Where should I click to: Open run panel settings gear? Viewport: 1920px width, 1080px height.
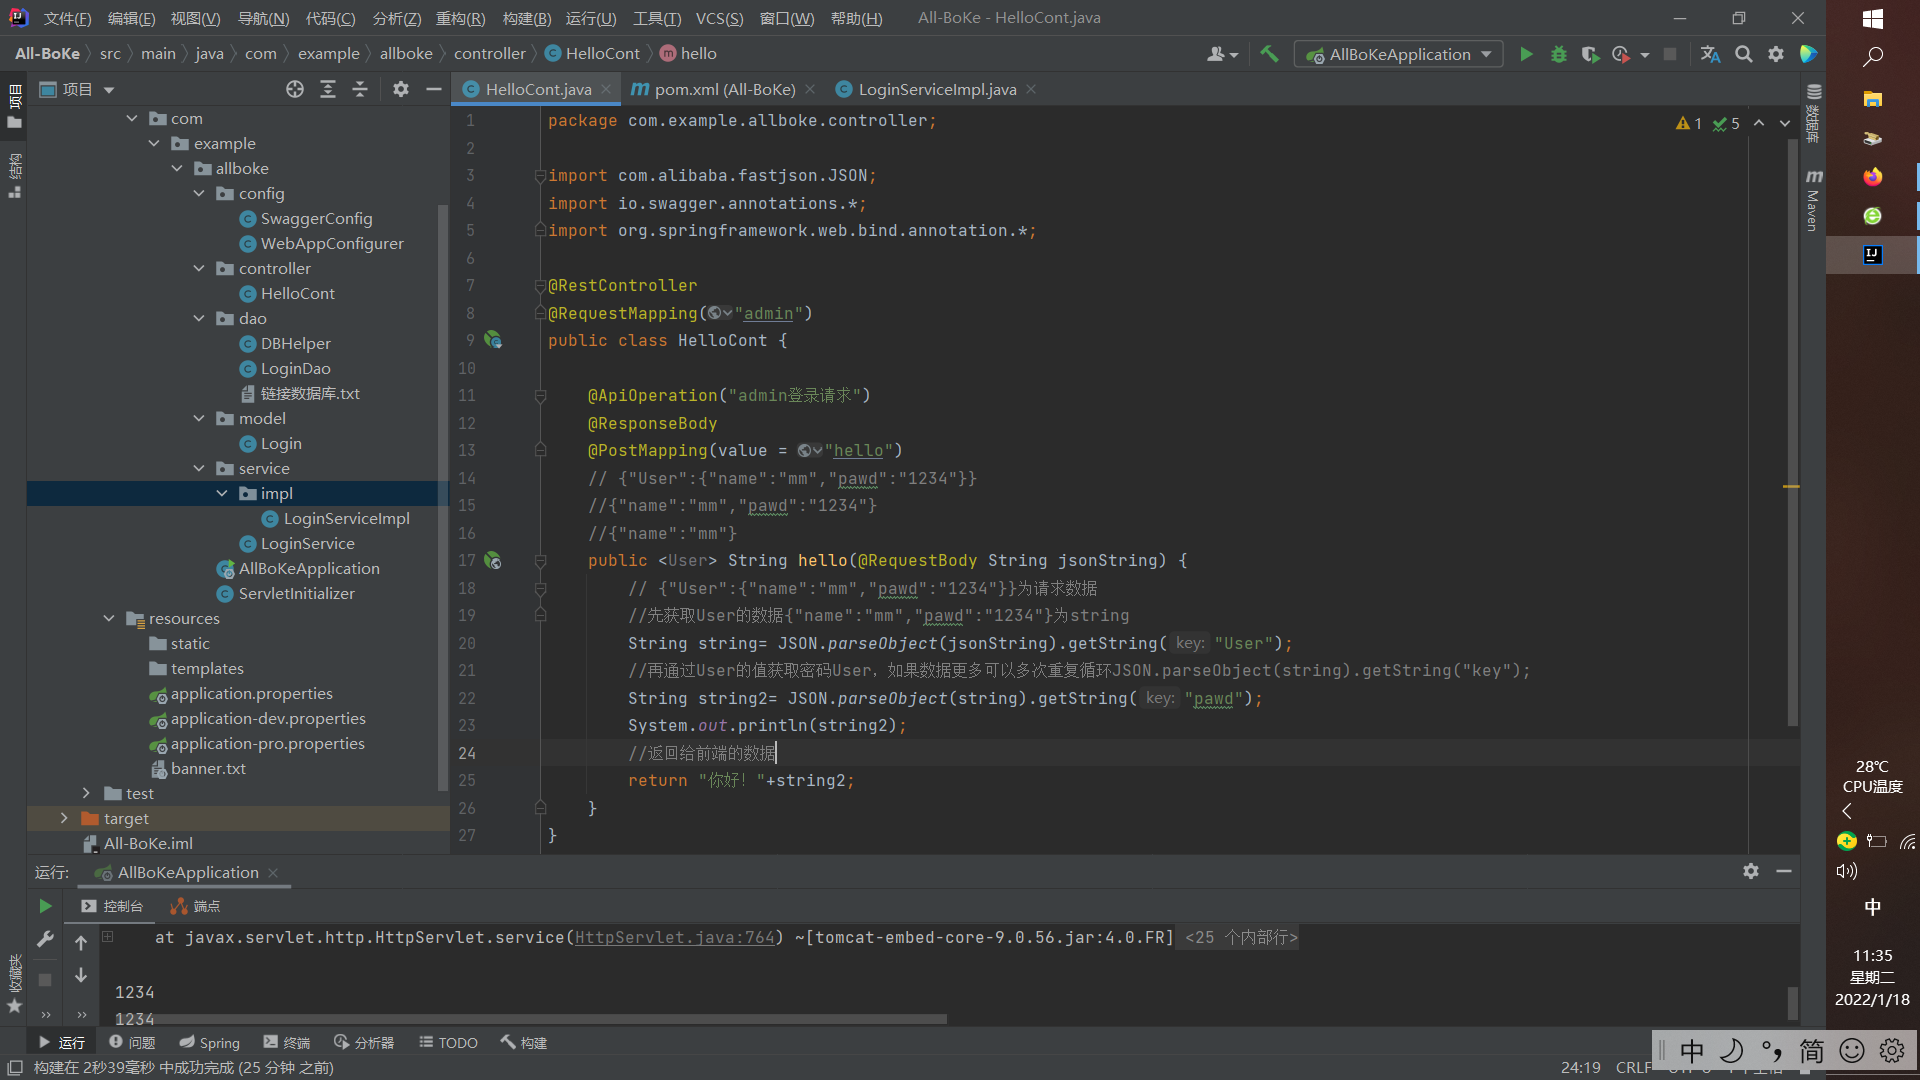click(x=1750, y=871)
